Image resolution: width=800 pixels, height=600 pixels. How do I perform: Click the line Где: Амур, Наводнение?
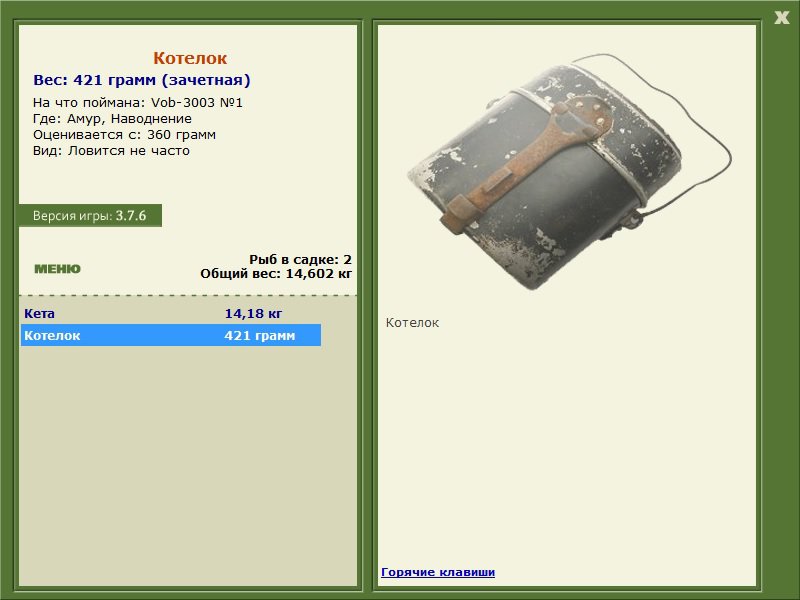pyautogui.click(x=112, y=119)
